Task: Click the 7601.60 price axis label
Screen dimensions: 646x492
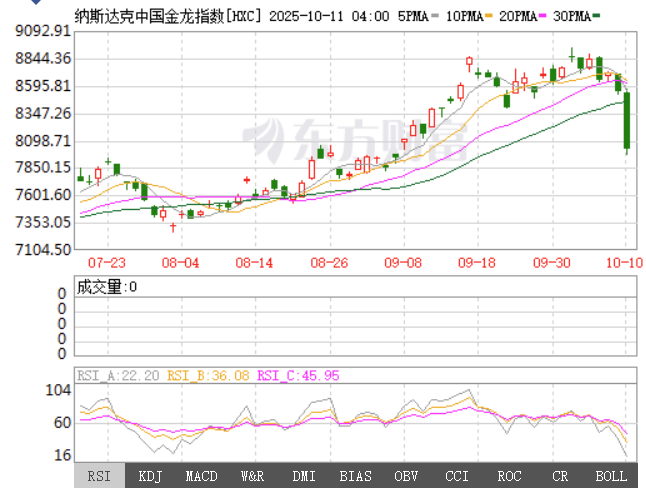Action: (x=43, y=195)
